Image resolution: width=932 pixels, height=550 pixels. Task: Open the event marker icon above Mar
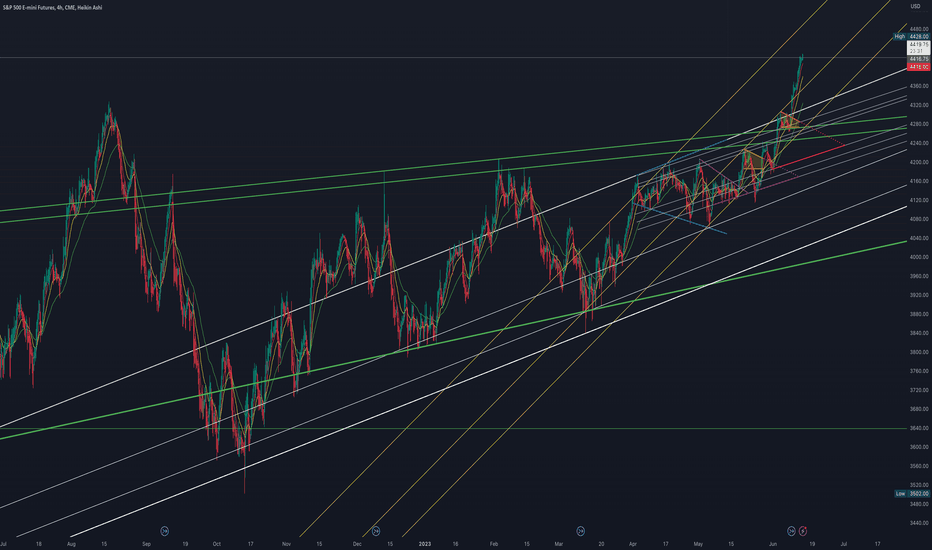[x=580, y=531]
